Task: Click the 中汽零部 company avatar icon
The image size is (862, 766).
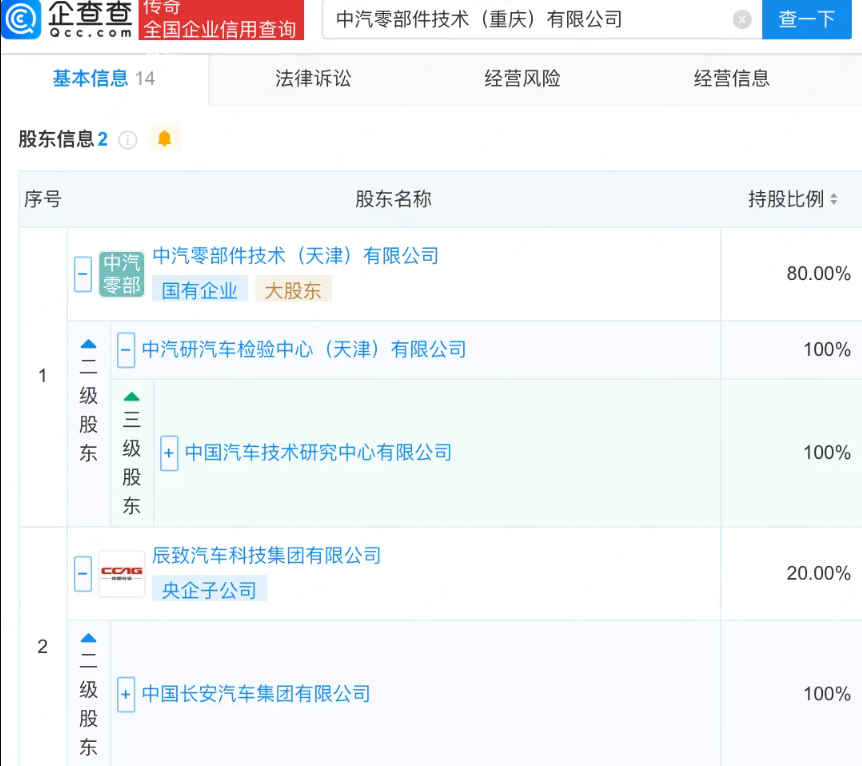Action: pyautogui.click(x=122, y=272)
